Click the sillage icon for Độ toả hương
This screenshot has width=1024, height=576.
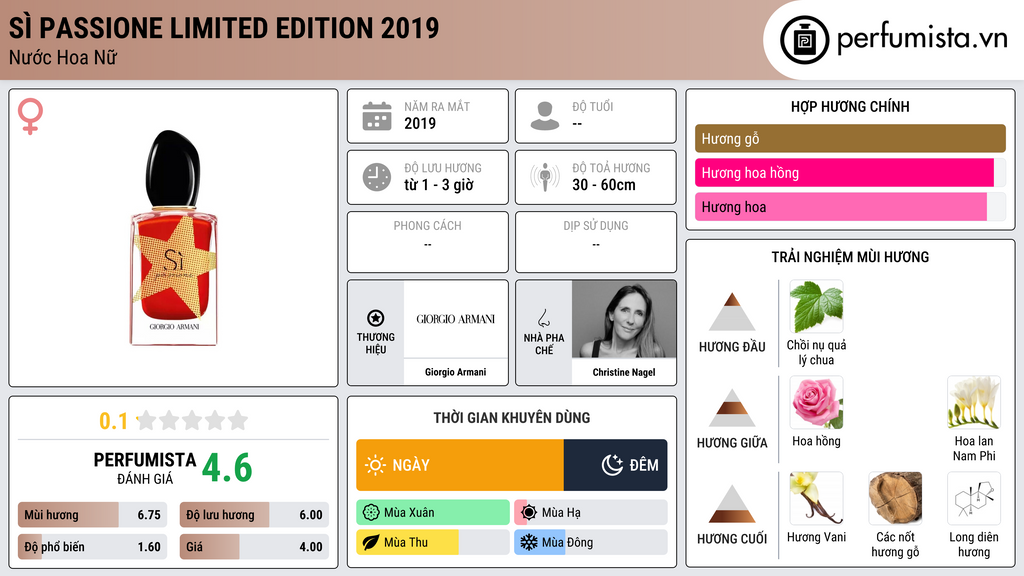[544, 177]
